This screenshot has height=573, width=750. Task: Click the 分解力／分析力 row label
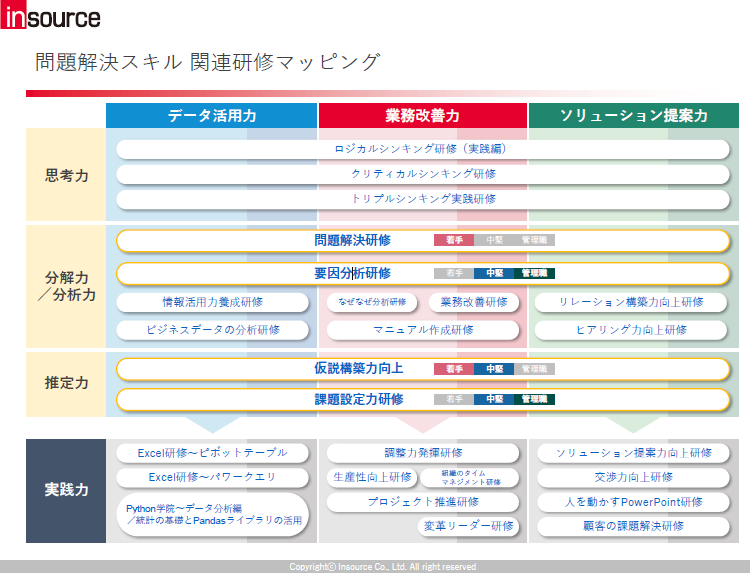[66, 286]
